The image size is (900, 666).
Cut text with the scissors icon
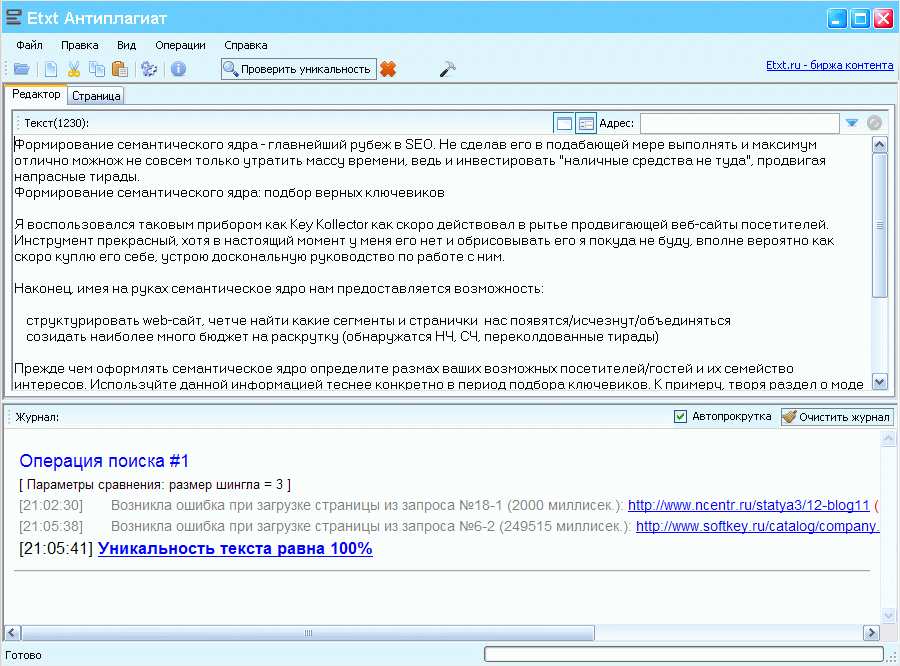73,69
